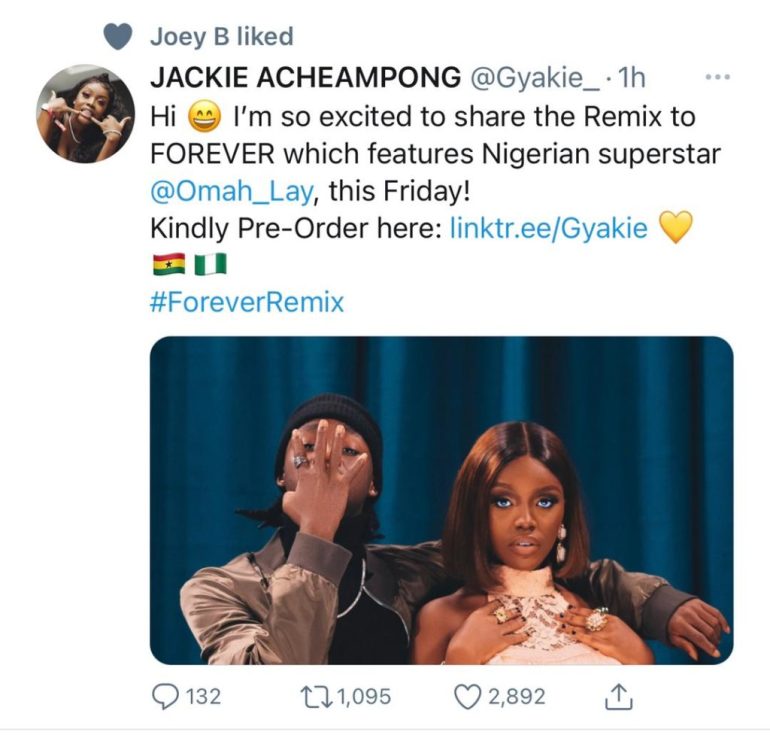Follow the linktr.ee/Gyakie pre-order link
This screenshot has height=735, width=770.
pos(549,229)
